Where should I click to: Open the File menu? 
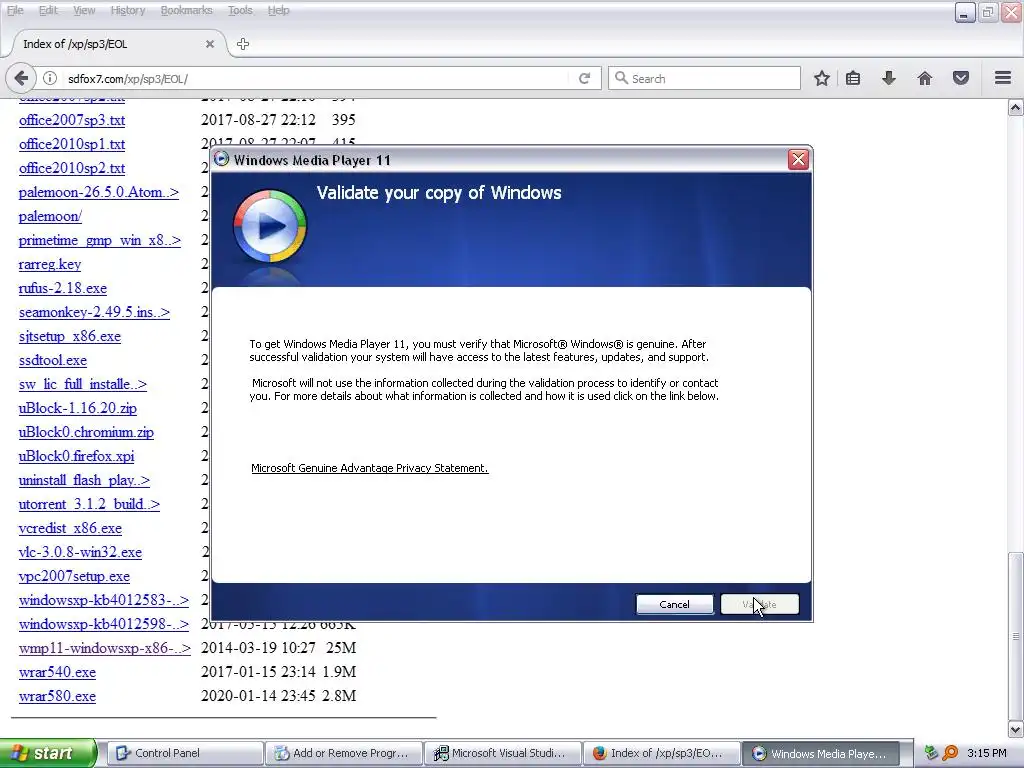point(15,10)
